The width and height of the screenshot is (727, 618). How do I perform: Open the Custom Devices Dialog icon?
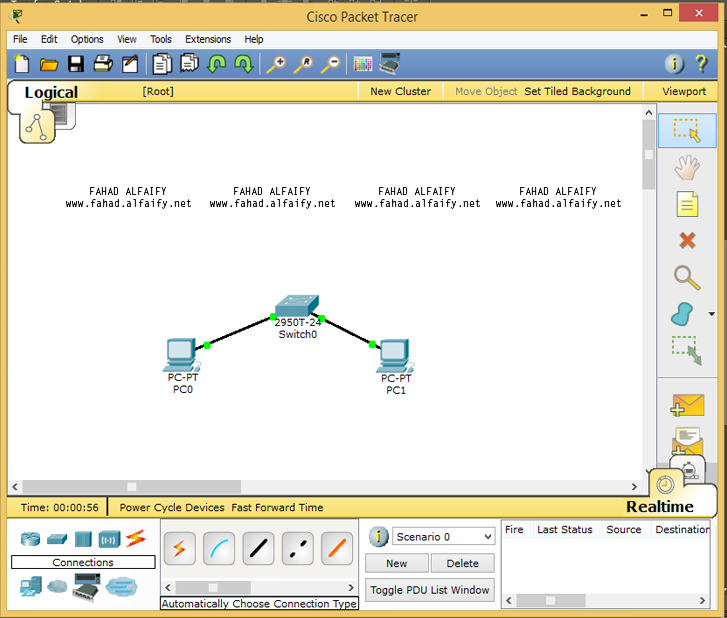point(389,64)
